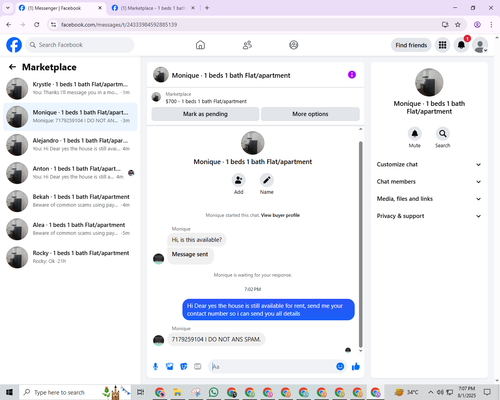
Task: Open the Facebook menu grid icon
Action: (x=442, y=45)
